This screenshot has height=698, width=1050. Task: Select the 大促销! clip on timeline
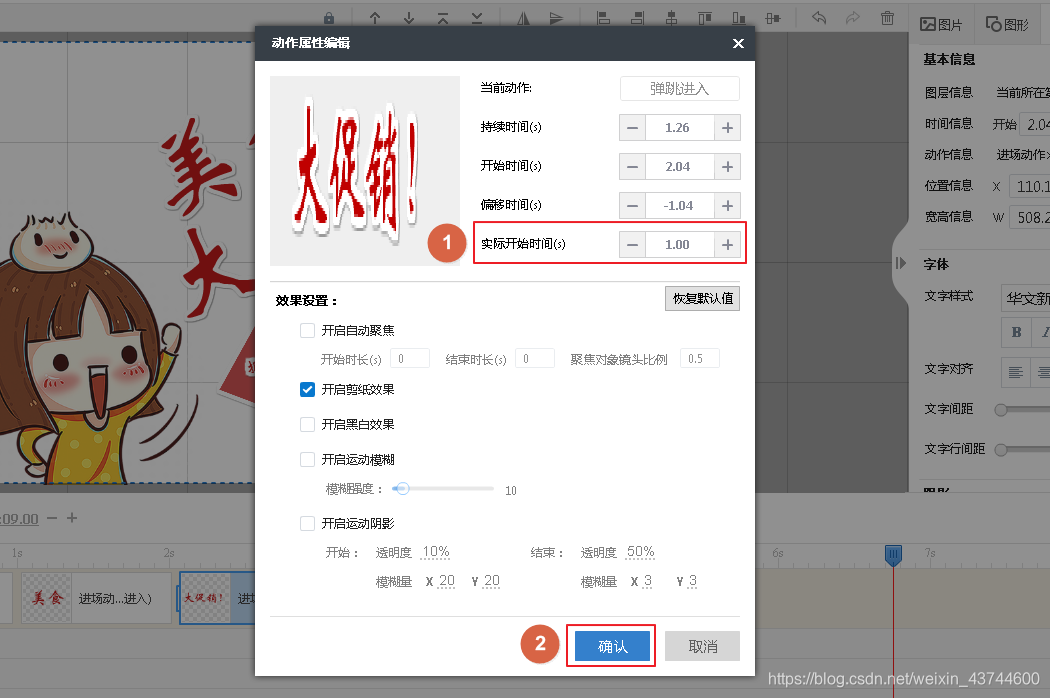pyautogui.click(x=217, y=598)
